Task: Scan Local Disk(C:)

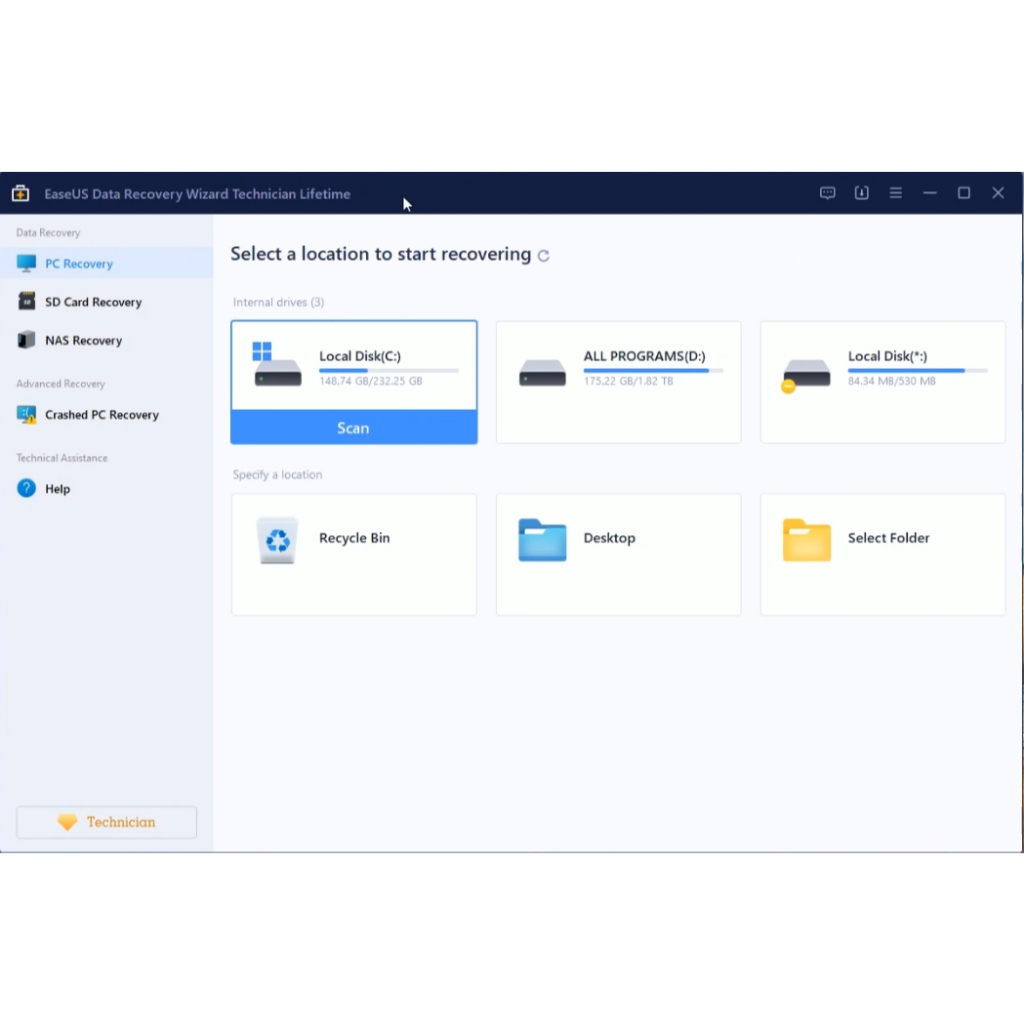Action: pyautogui.click(x=353, y=428)
